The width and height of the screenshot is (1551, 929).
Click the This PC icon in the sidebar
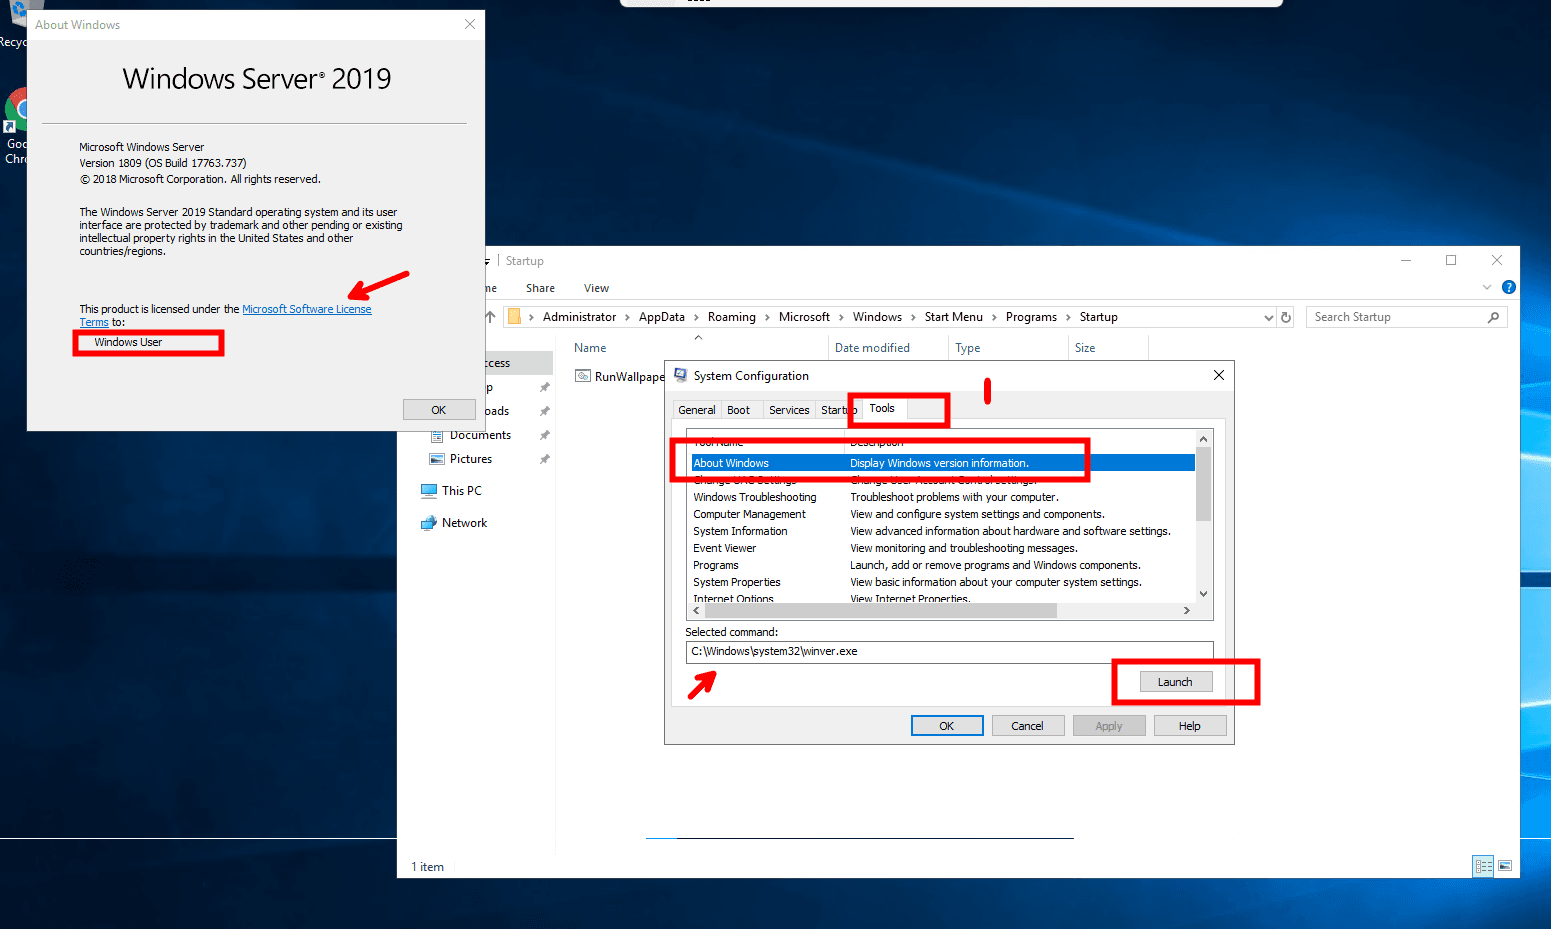(429, 491)
